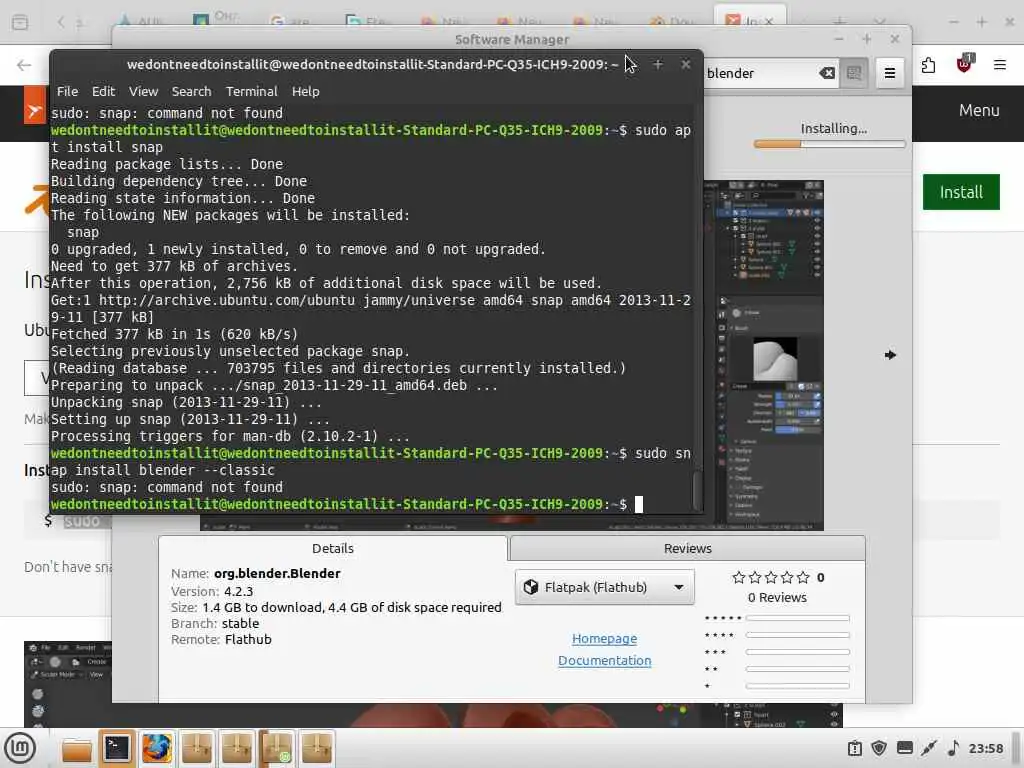Image resolution: width=1024 pixels, height=768 pixels.
Task: Click the green Install button on the Snapcraft page
Action: pyautogui.click(x=961, y=192)
